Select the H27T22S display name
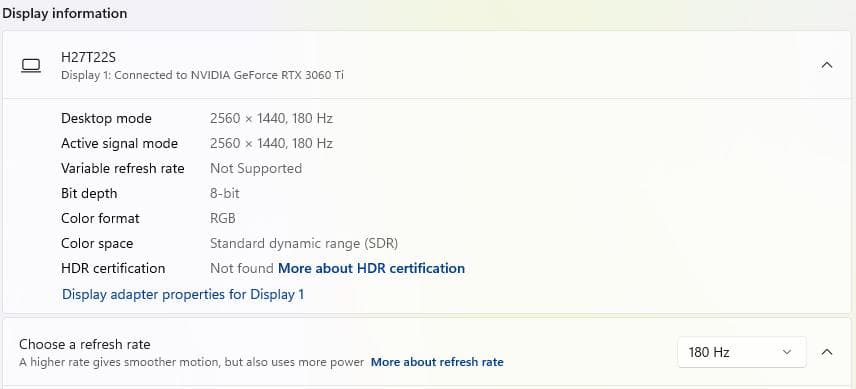 tap(88, 57)
